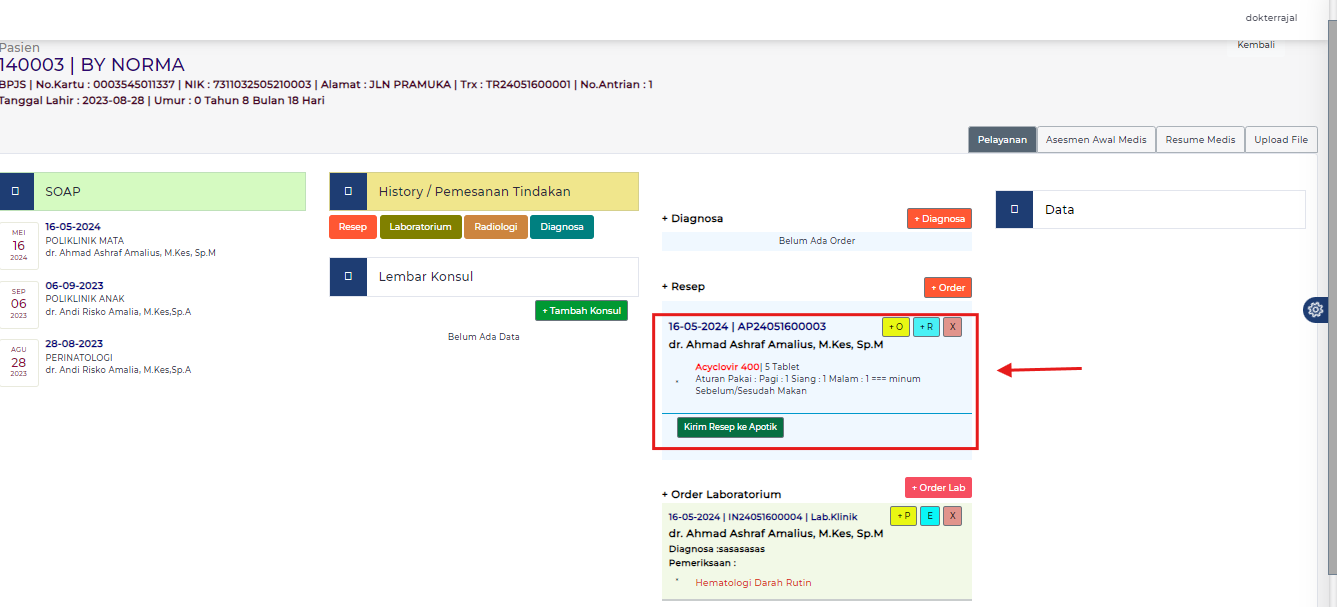The height and width of the screenshot is (607, 1337).
Task: Select the Upload File tab
Action: point(1281,140)
